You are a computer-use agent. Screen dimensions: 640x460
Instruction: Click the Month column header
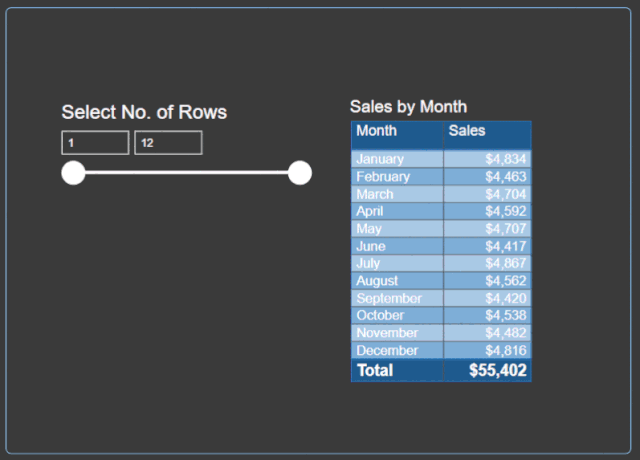(x=377, y=131)
